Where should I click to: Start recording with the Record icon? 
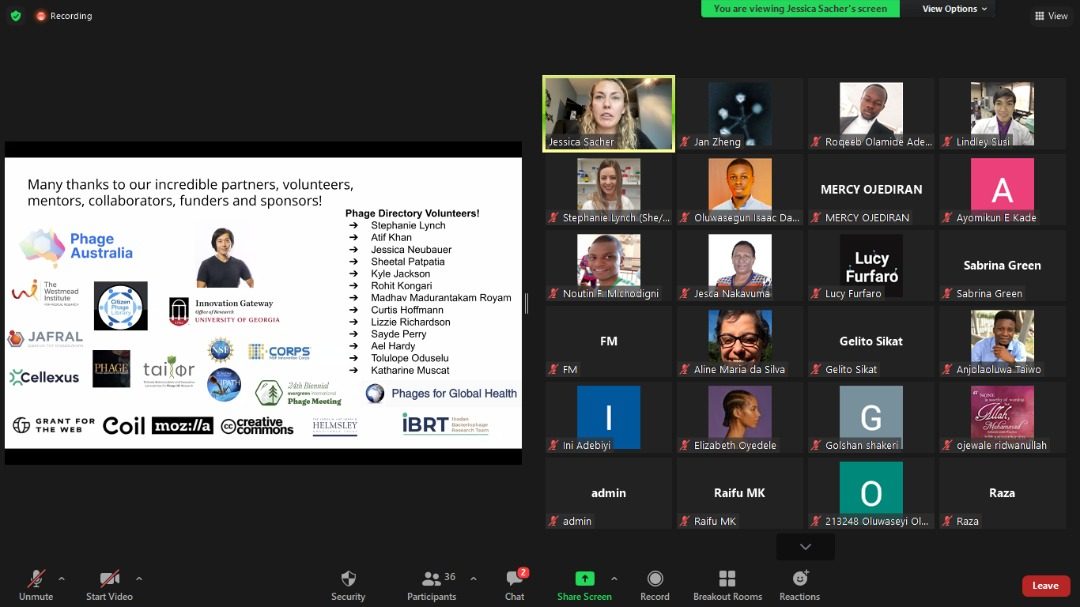coord(655,578)
